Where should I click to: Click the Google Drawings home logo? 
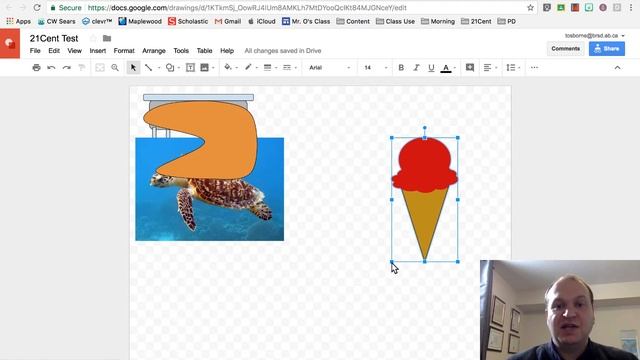coord(10,43)
